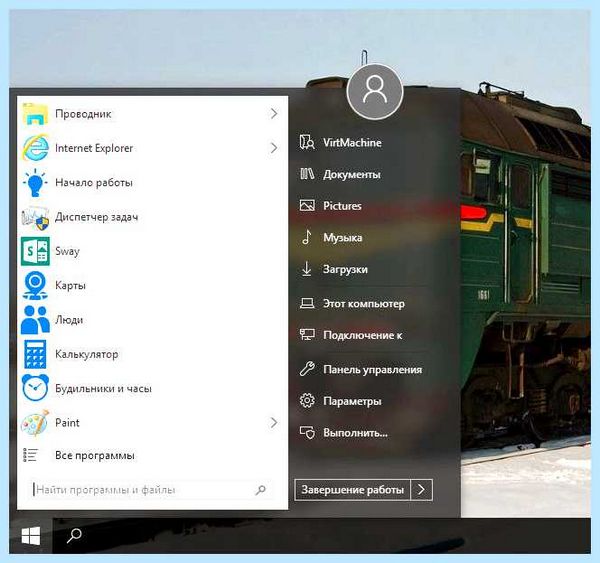
Task: Select the Internet Explorer menu entry
Action: pyautogui.click(x=152, y=148)
